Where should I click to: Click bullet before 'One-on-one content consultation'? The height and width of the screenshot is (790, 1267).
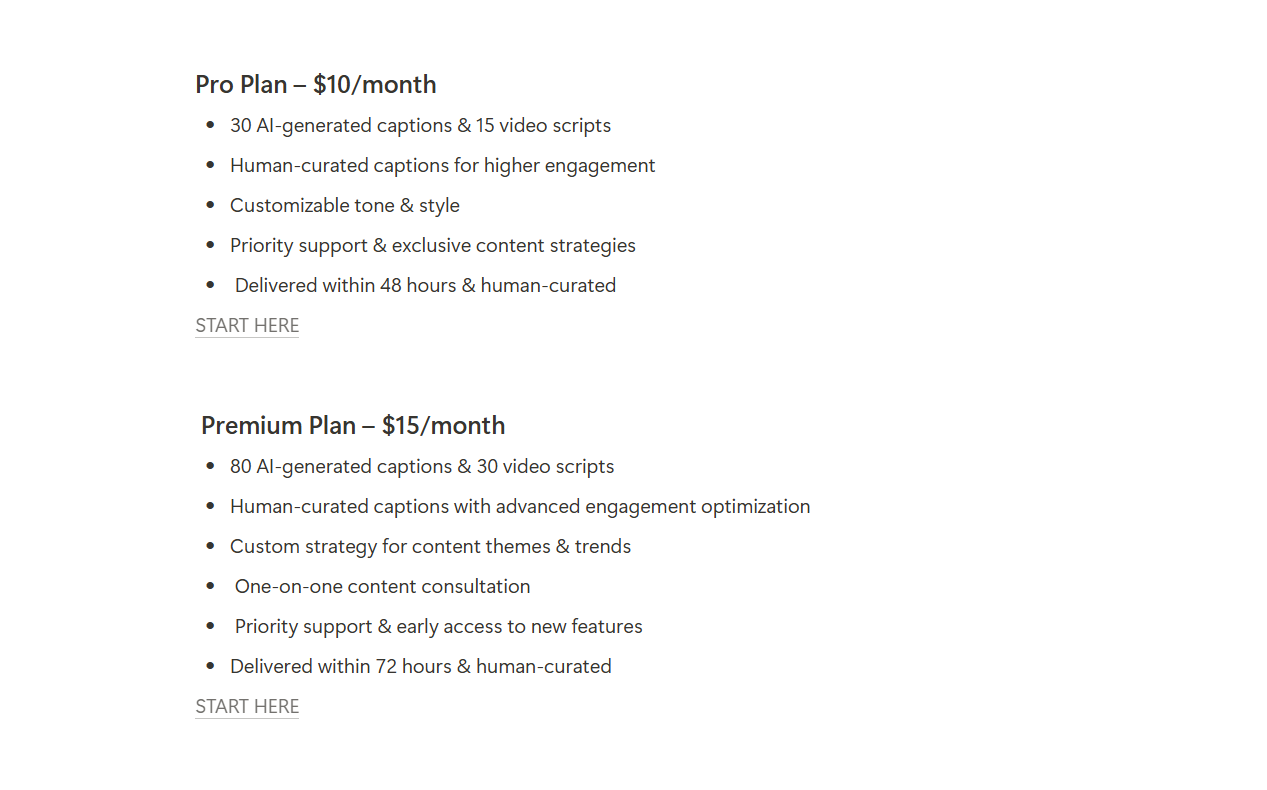coord(210,586)
